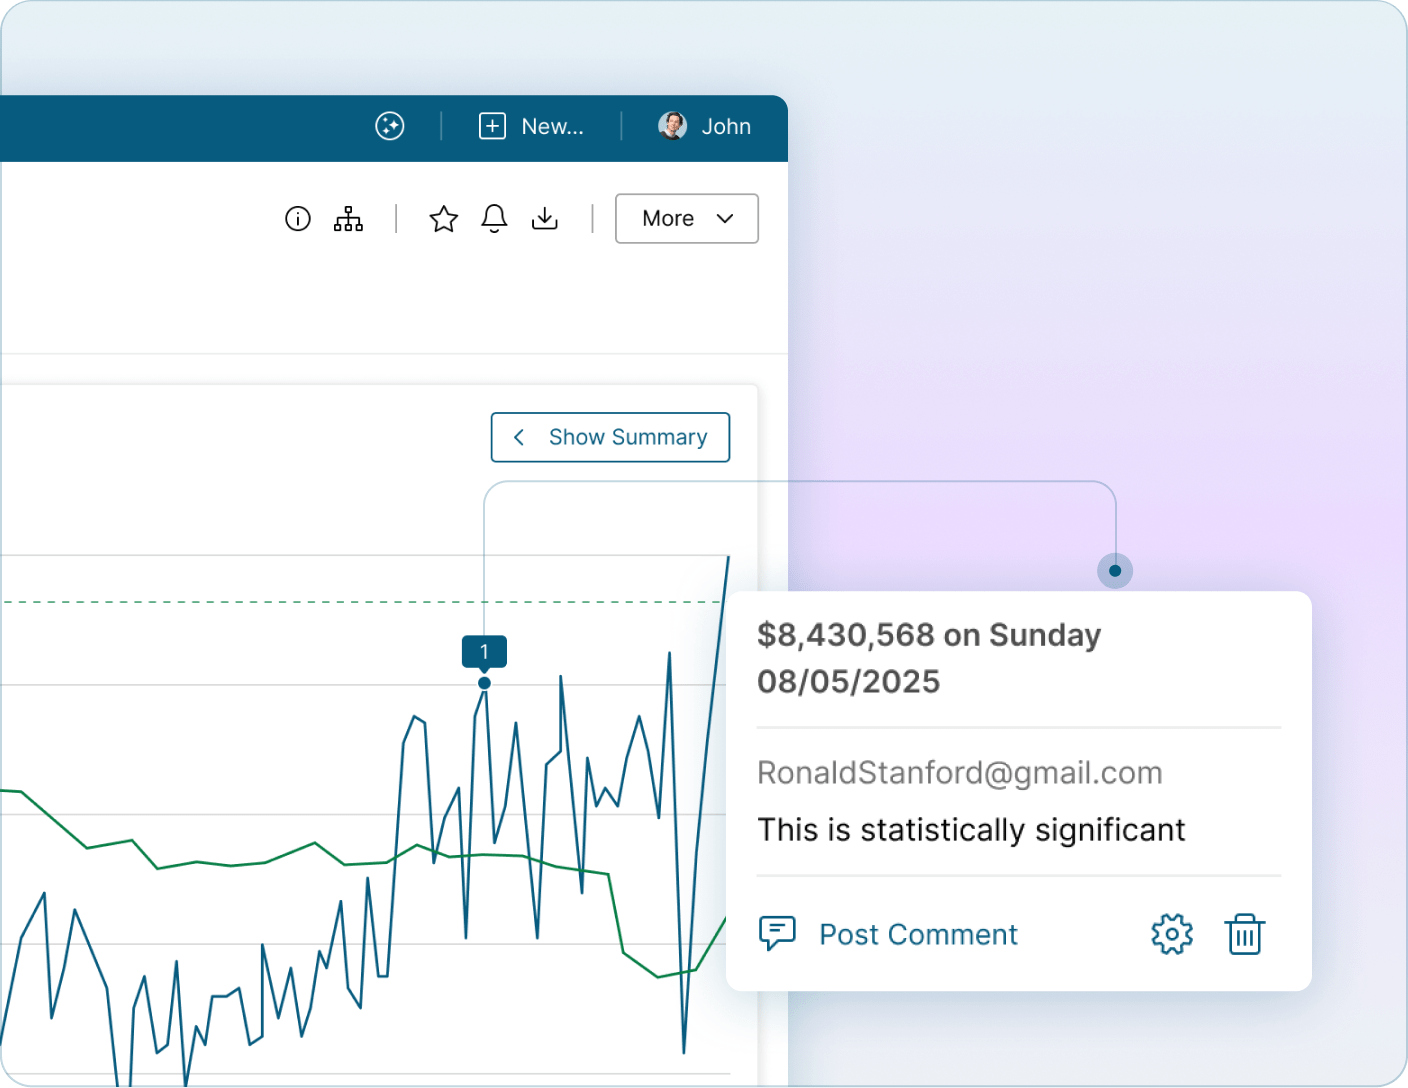Viewport: 1408px width, 1088px height.
Task: Click RonaldStanford@gmail.com in the comment card
Action: [x=960, y=772]
